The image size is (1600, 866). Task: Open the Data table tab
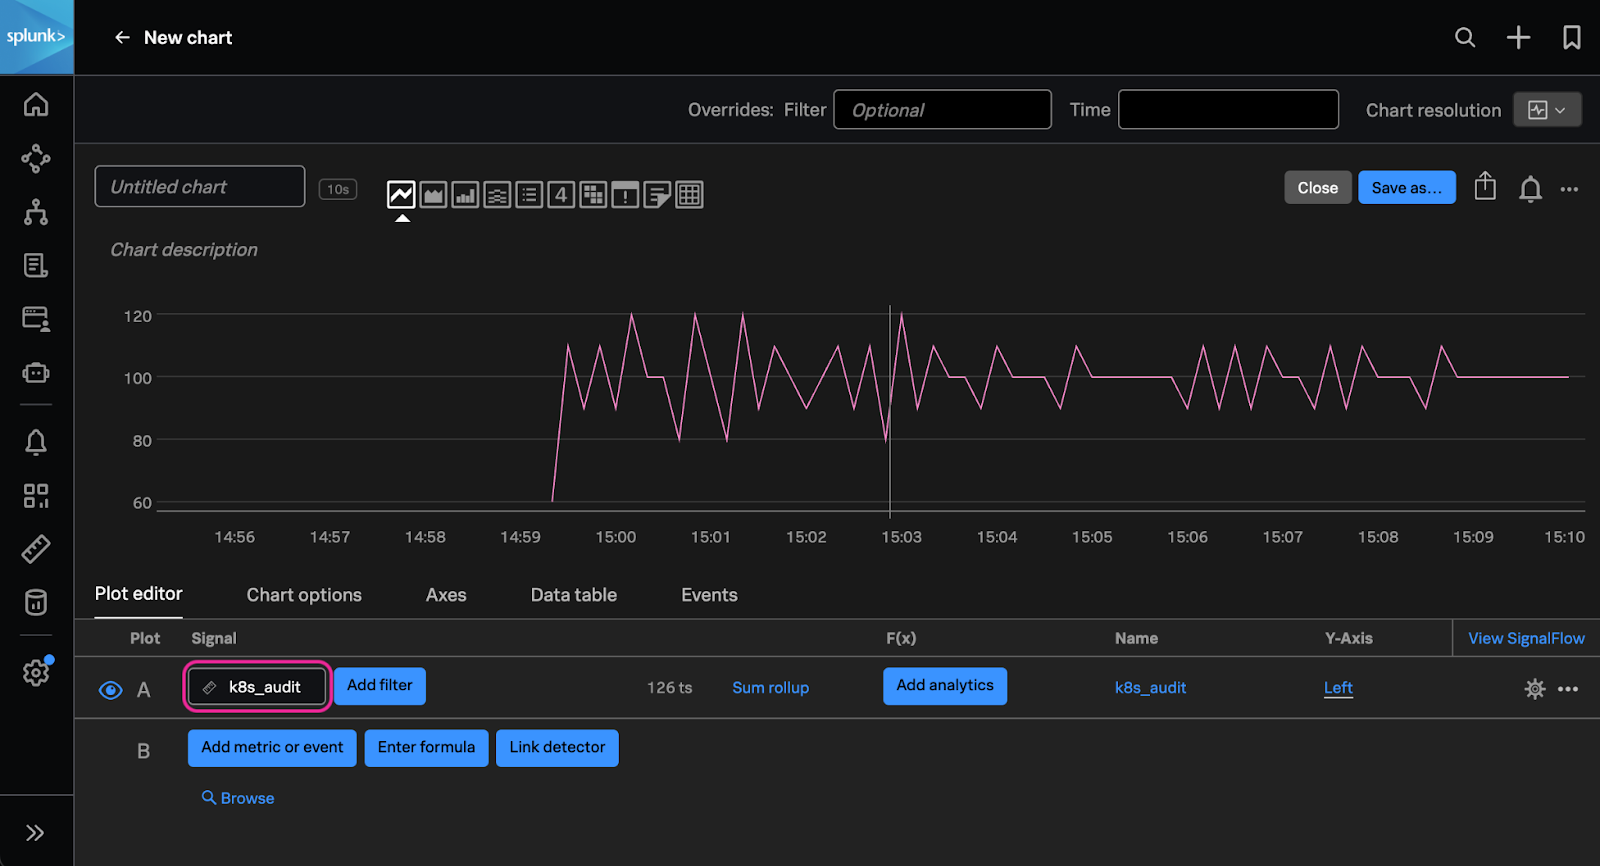pyautogui.click(x=573, y=595)
